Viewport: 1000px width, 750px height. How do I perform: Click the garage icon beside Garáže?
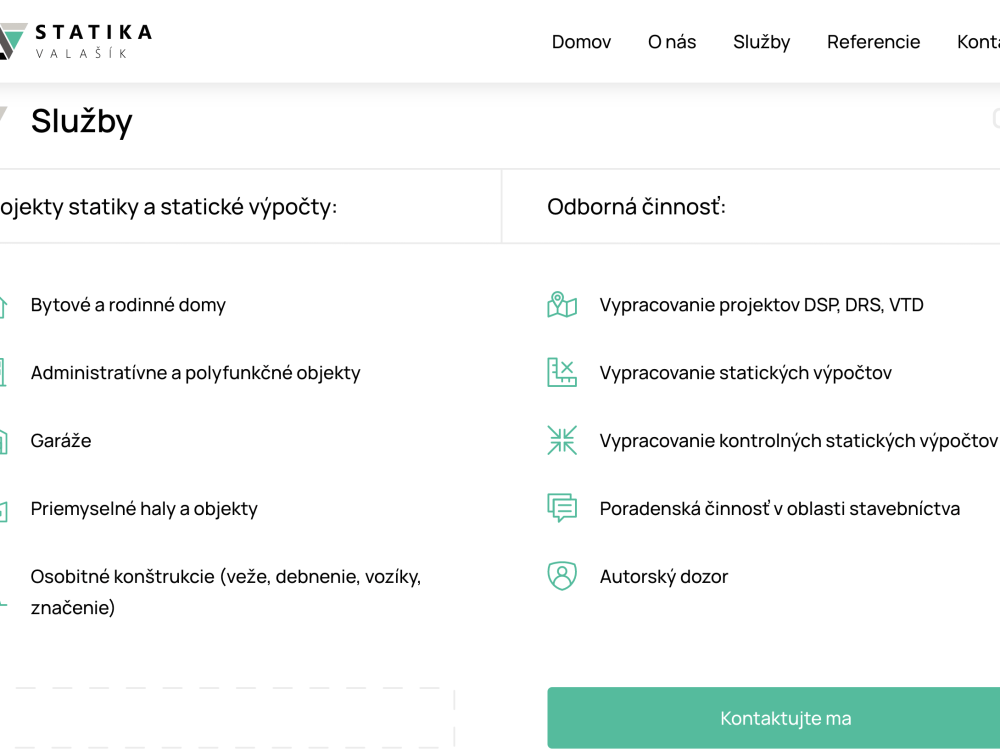coord(3,441)
